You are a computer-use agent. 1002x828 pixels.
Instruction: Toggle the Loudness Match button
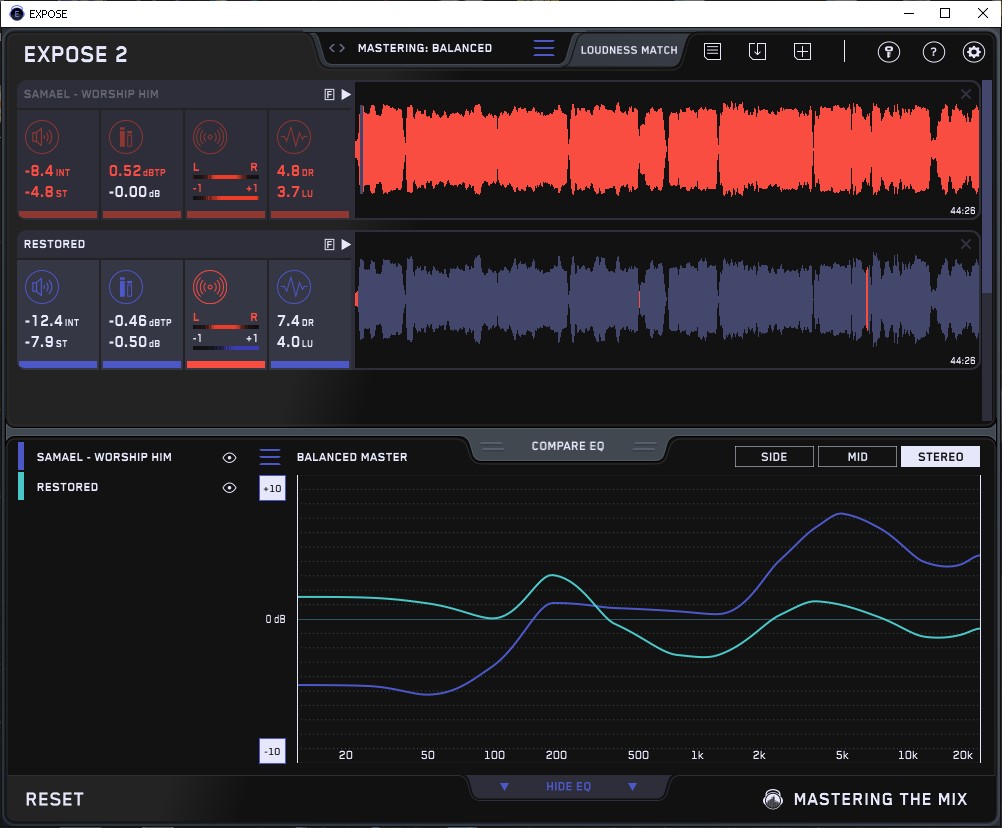(x=629, y=49)
